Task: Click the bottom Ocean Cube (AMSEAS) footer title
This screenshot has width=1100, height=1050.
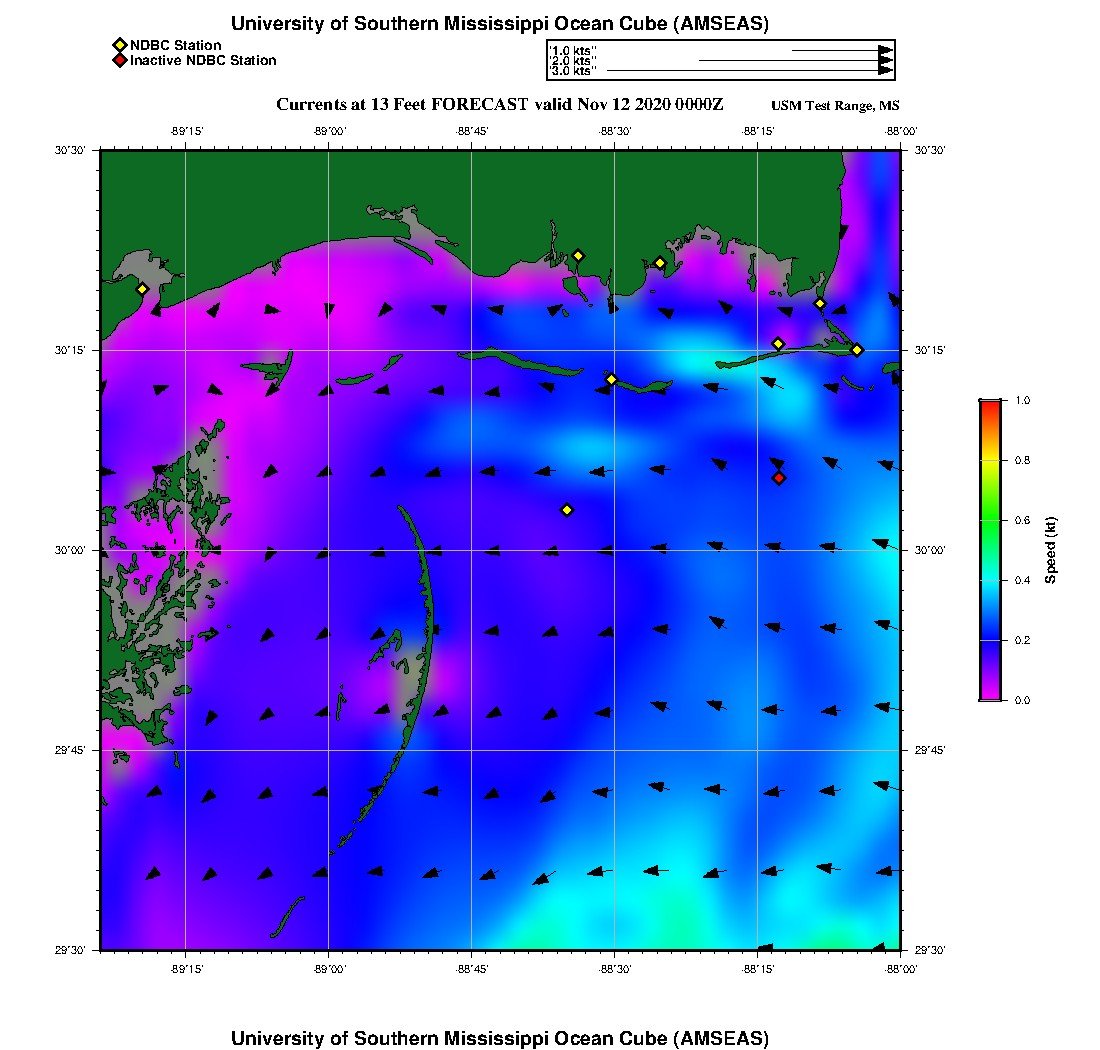Action: pyautogui.click(x=500, y=1038)
